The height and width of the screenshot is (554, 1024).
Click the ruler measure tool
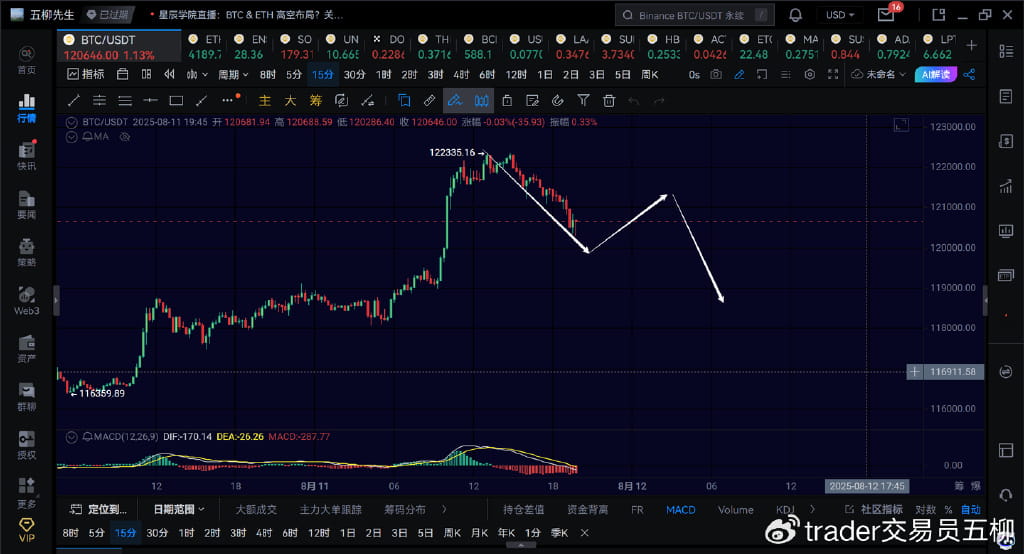(x=429, y=101)
